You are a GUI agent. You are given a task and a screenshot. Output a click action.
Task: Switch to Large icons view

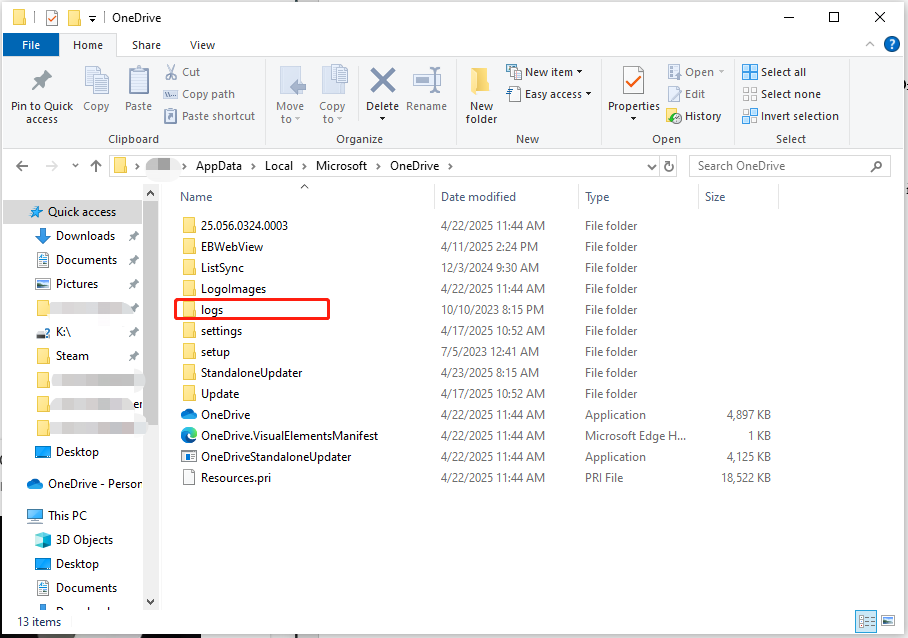point(888,621)
